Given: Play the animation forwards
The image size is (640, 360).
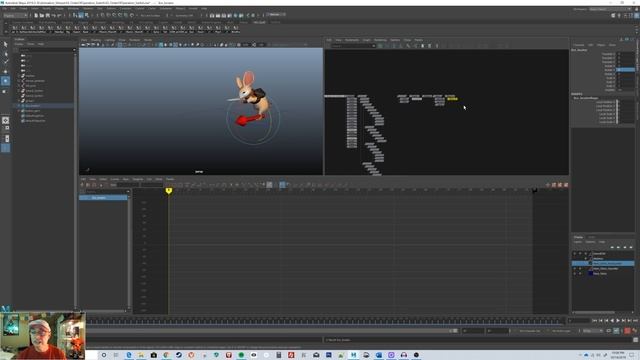Looking at the screenshot, I should [x=618, y=321].
